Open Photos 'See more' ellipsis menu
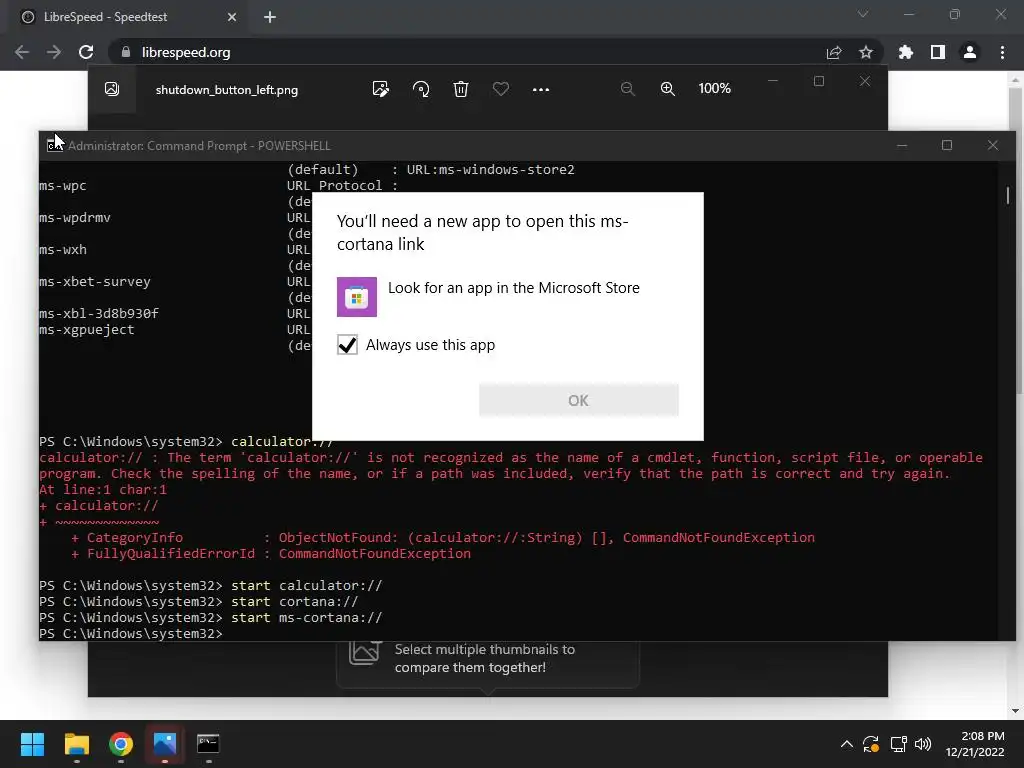The height and width of the screenshot is (768, 1024). coord(541,89)
